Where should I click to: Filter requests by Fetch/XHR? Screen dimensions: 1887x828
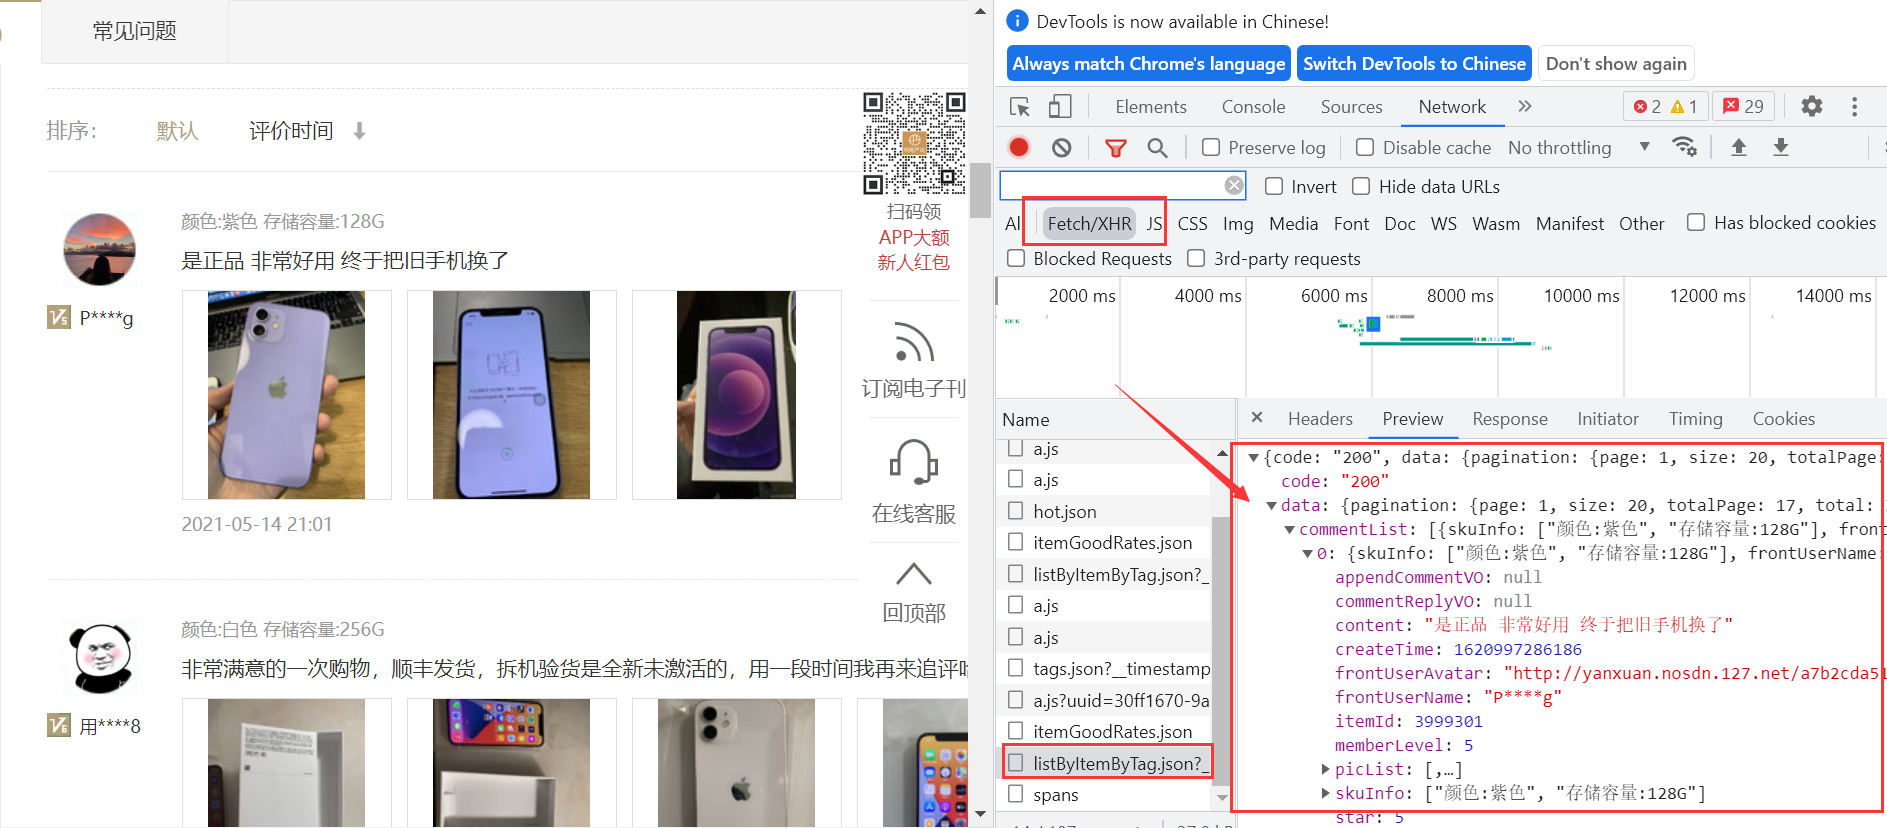(1089, 223)
